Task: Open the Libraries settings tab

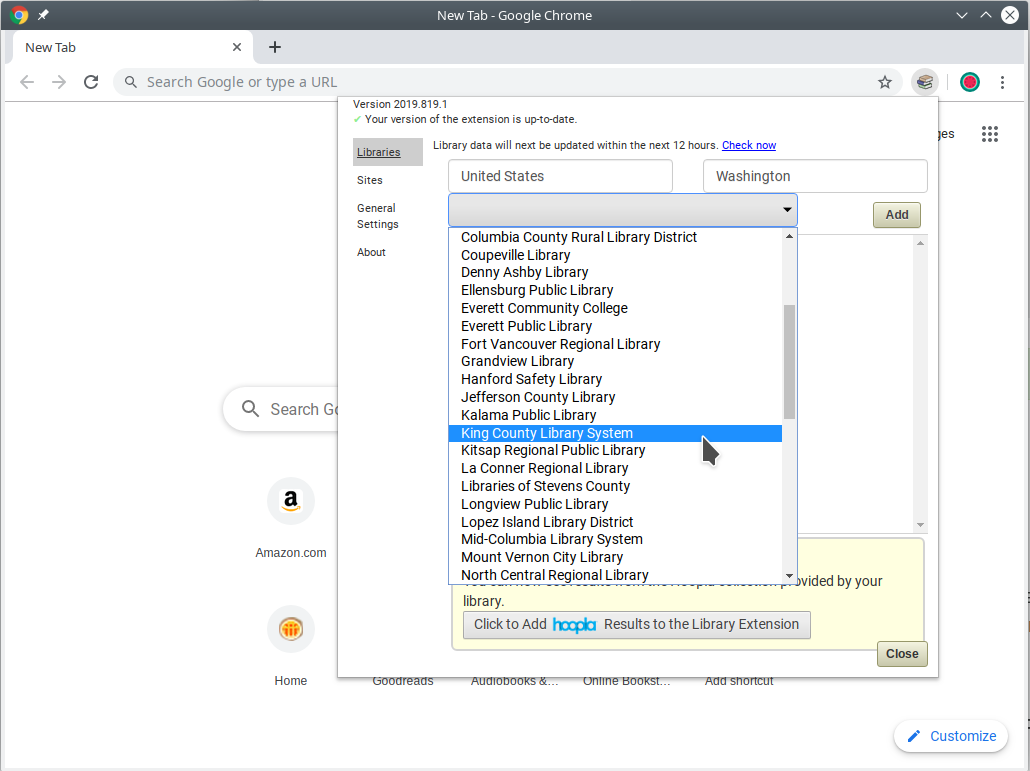Action: (x=388, y=152)
